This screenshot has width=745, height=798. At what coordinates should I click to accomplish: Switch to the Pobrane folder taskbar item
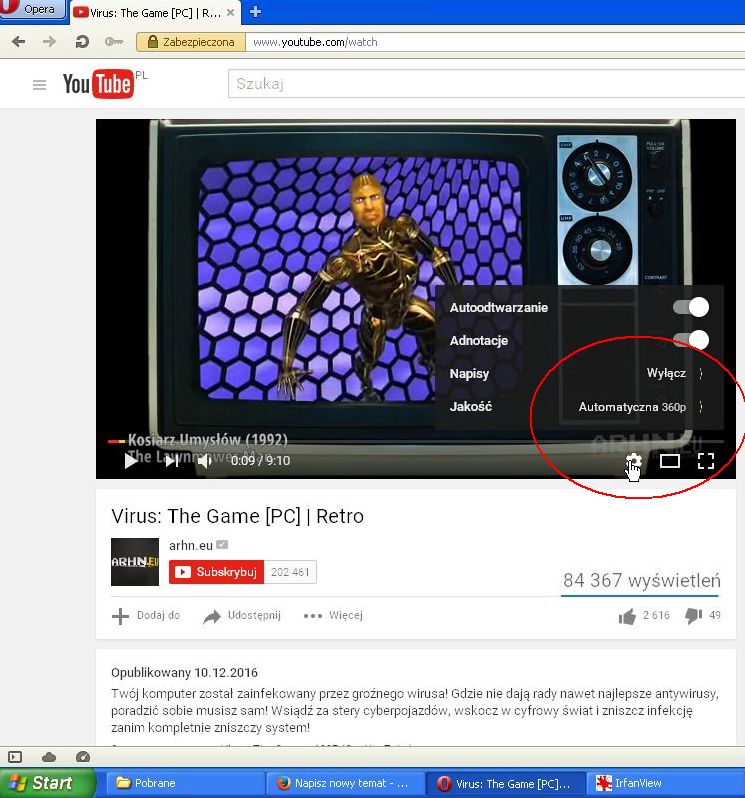pyautogui.click(x=184, y=783)
